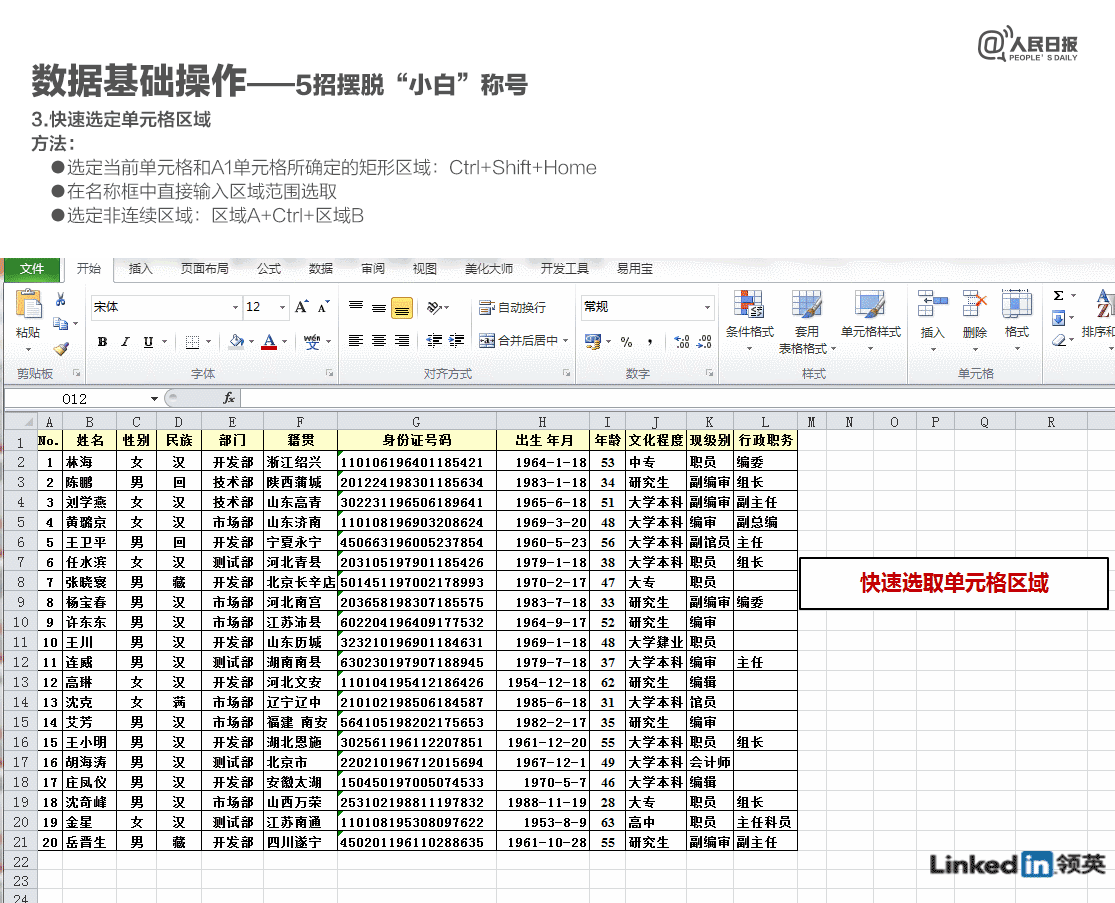
Task: Open 条件格式 conditional formatting
Action: coord(749,320)
